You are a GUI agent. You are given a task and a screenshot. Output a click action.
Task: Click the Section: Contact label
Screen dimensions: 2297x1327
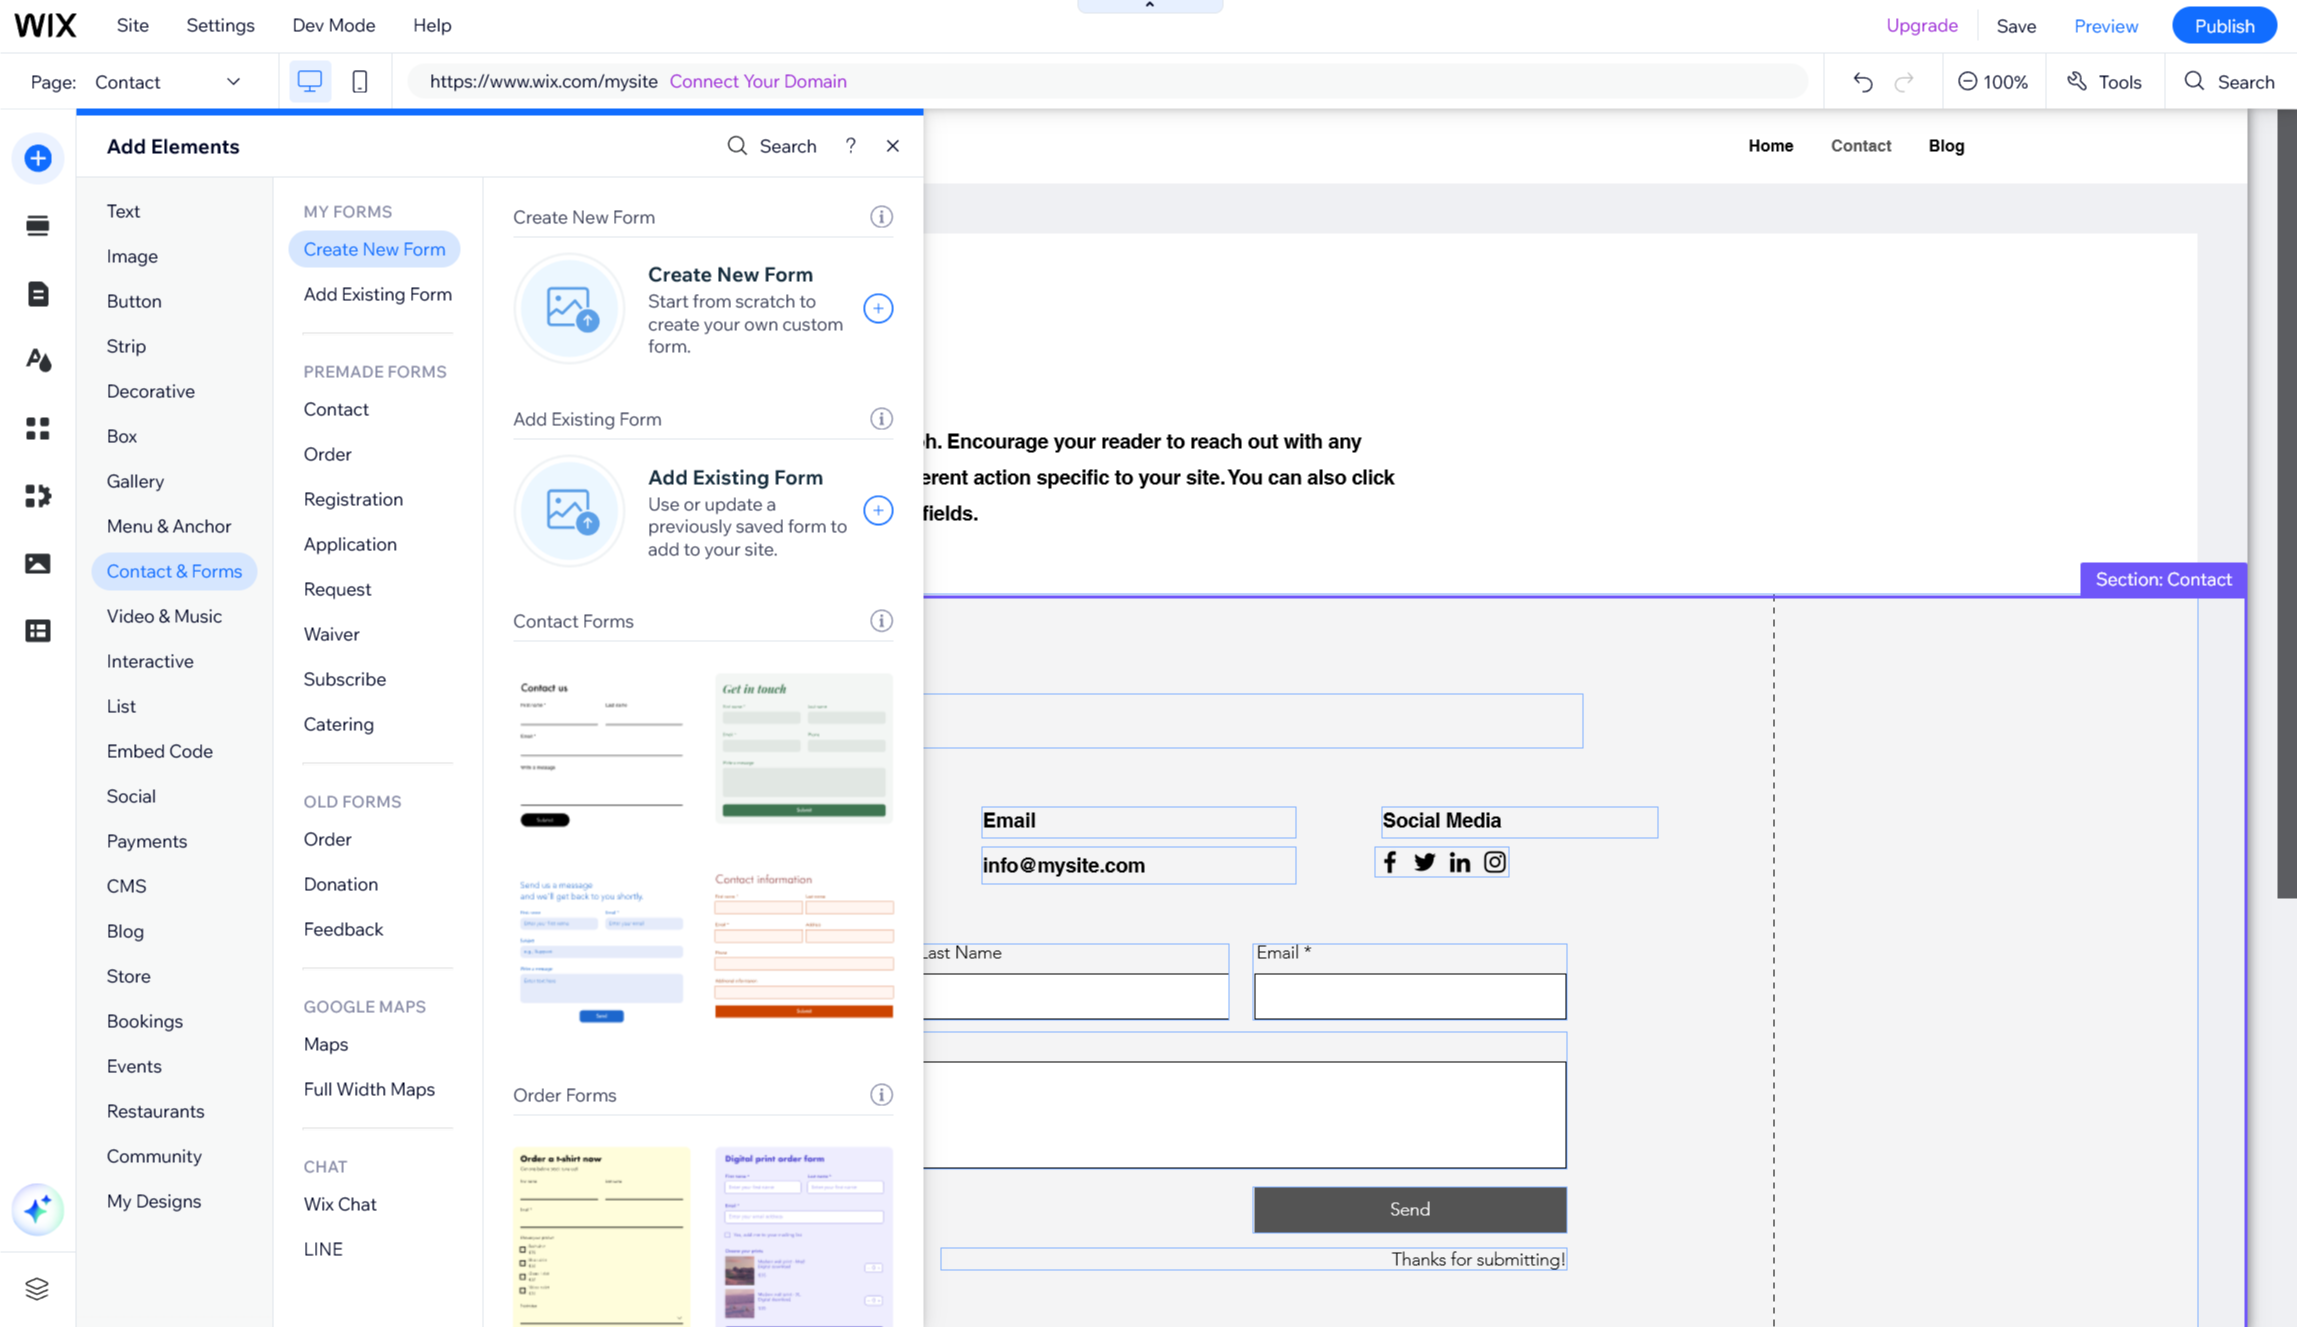coord(2163,579)
